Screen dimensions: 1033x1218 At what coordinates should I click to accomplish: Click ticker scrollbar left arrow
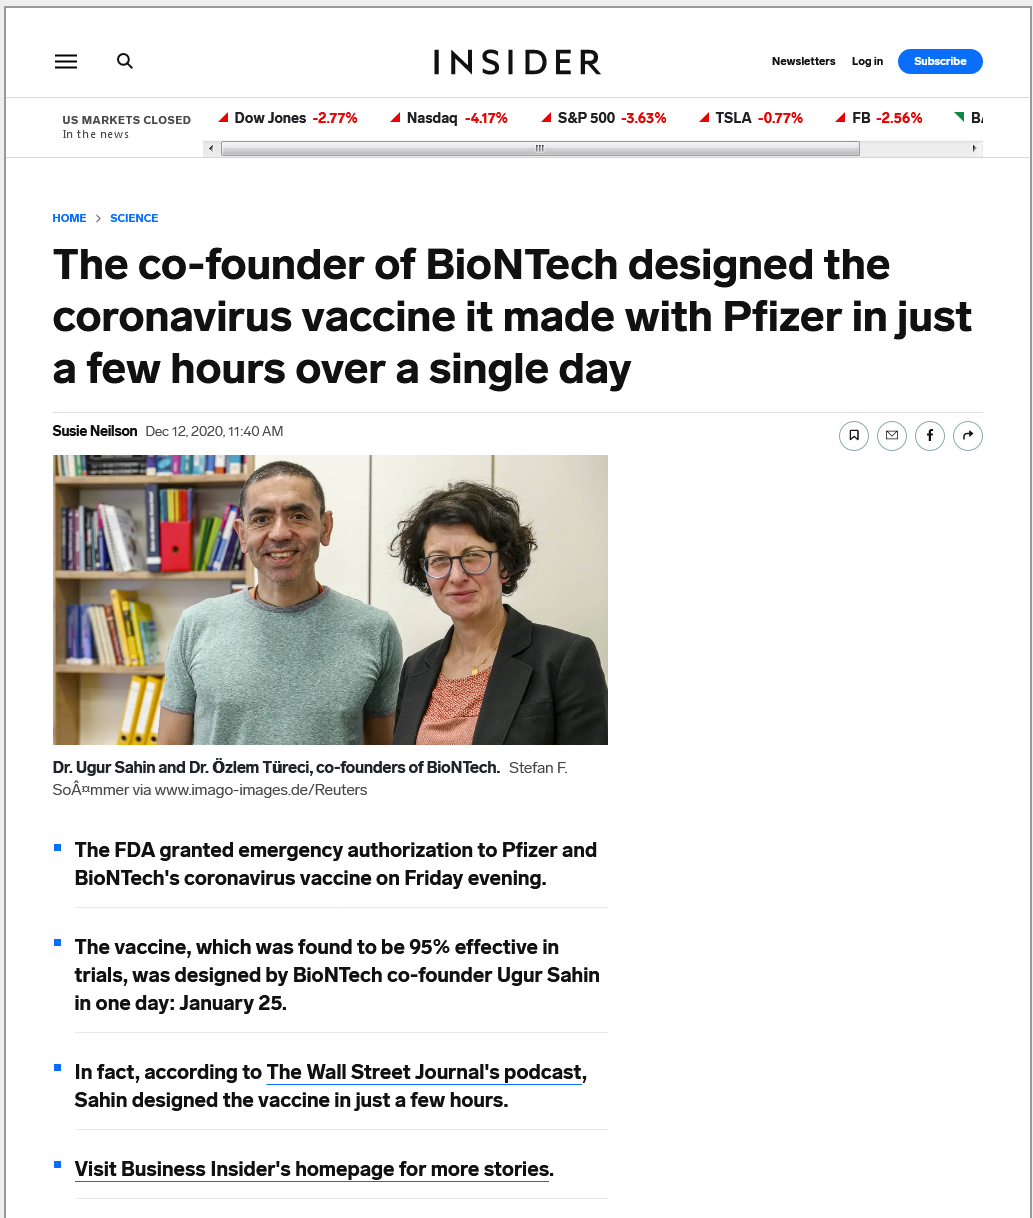click(210, 149)
